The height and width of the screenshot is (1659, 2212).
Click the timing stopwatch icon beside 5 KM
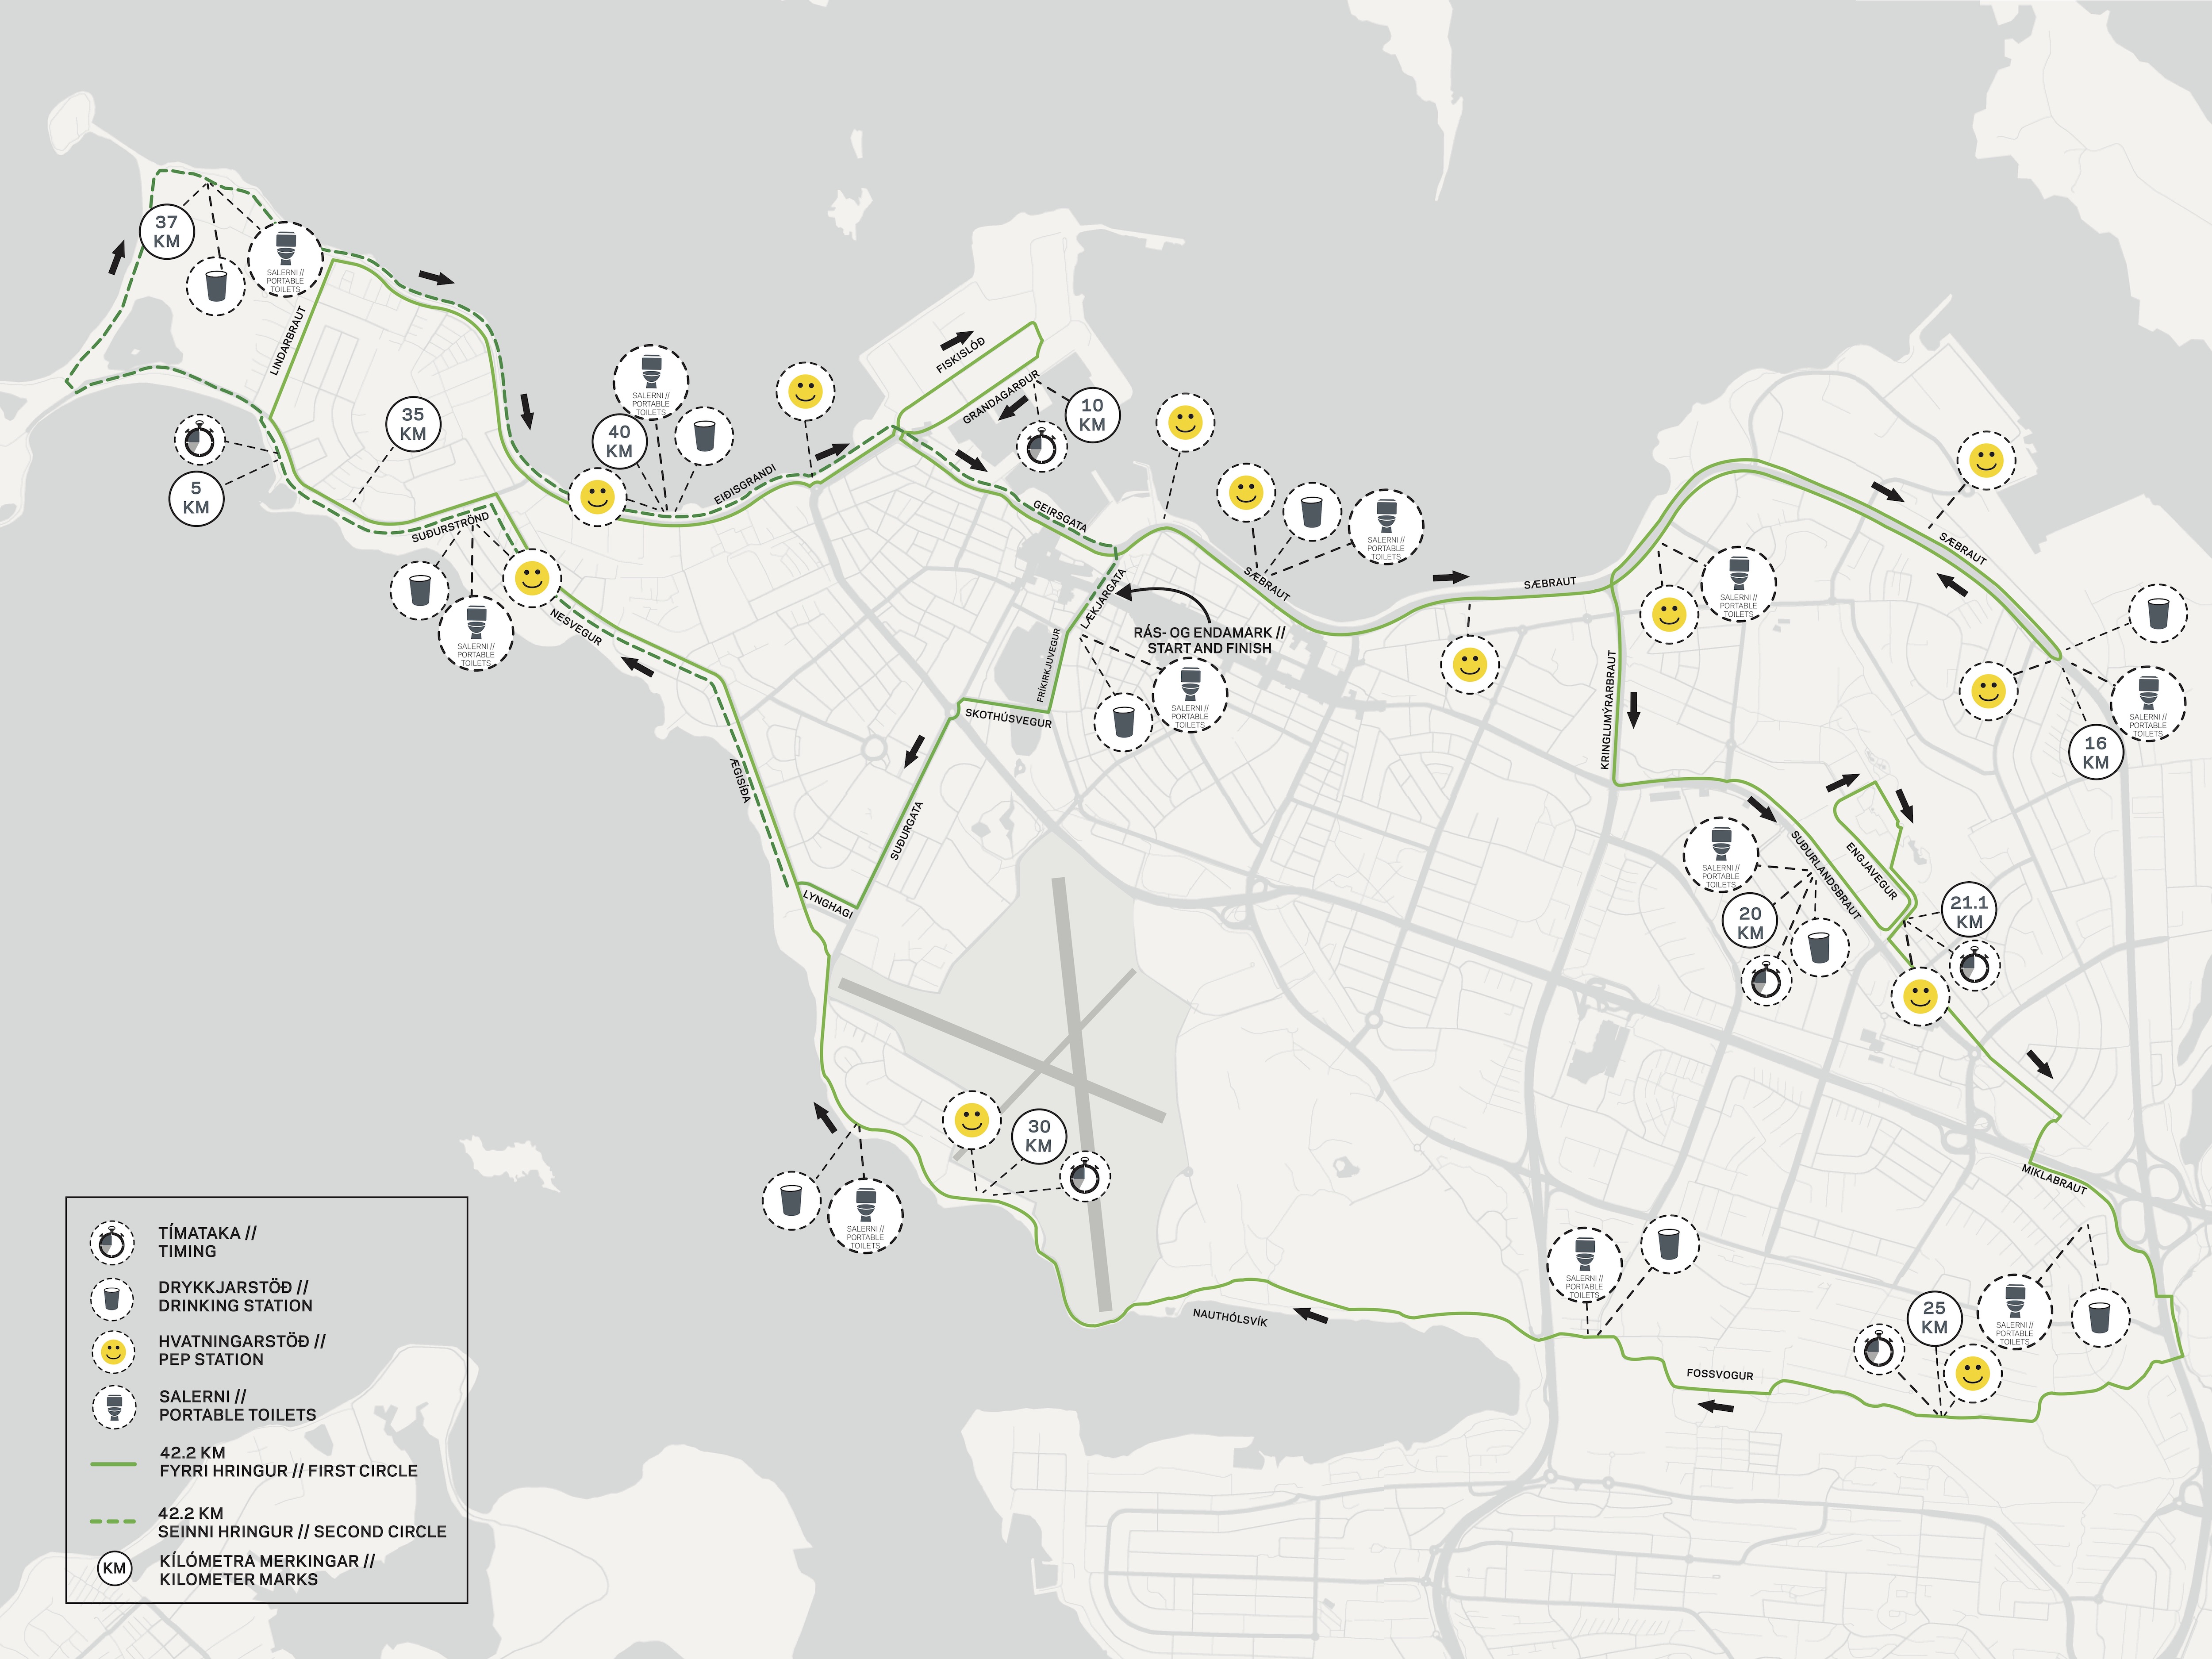[200, 440]
